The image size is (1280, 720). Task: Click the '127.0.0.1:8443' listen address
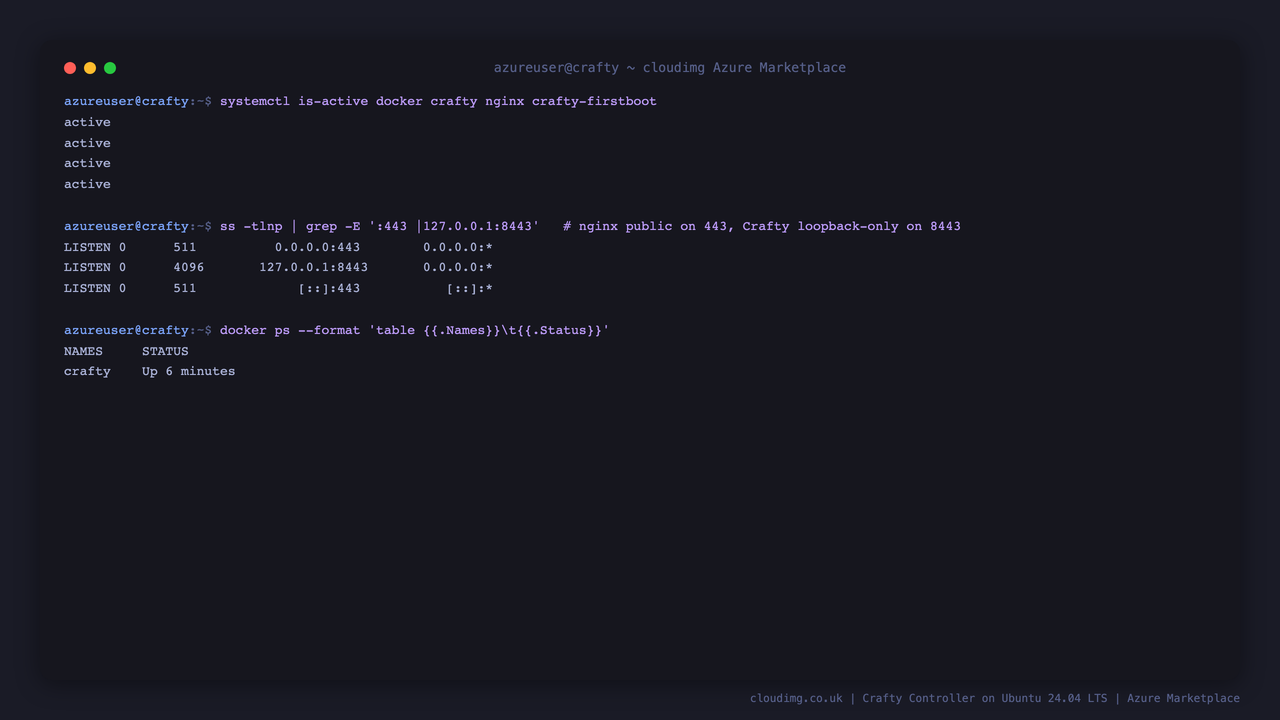(x=314, y=267)
